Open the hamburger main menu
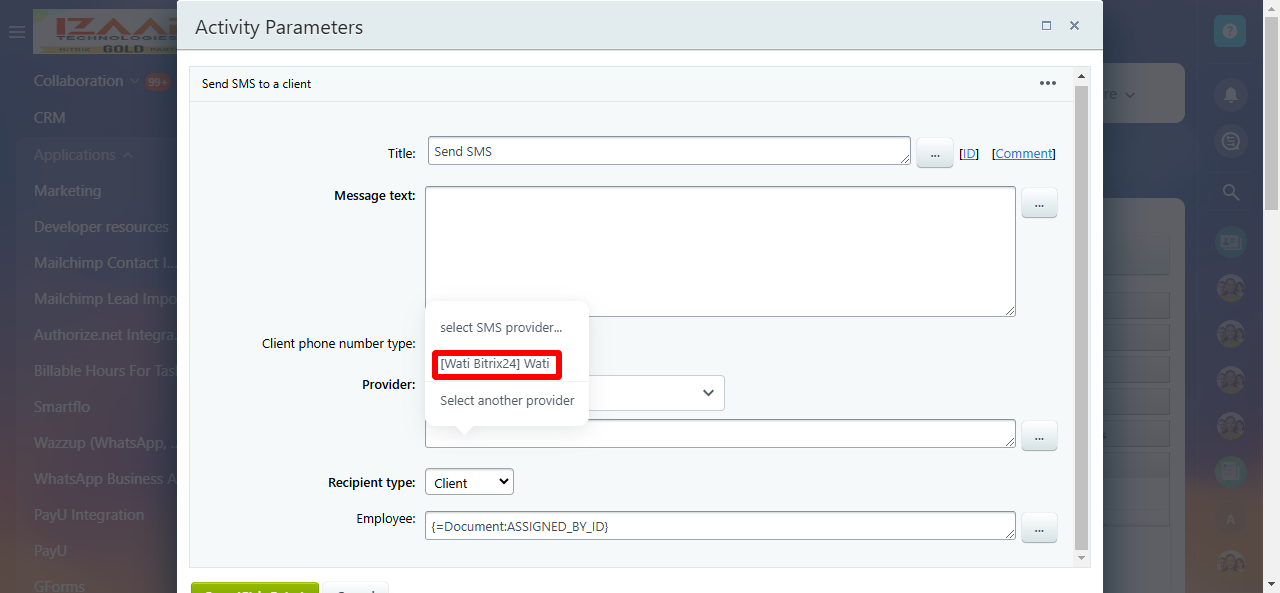The height and width of the screenshot is (593, 1280). coord(16,32)
